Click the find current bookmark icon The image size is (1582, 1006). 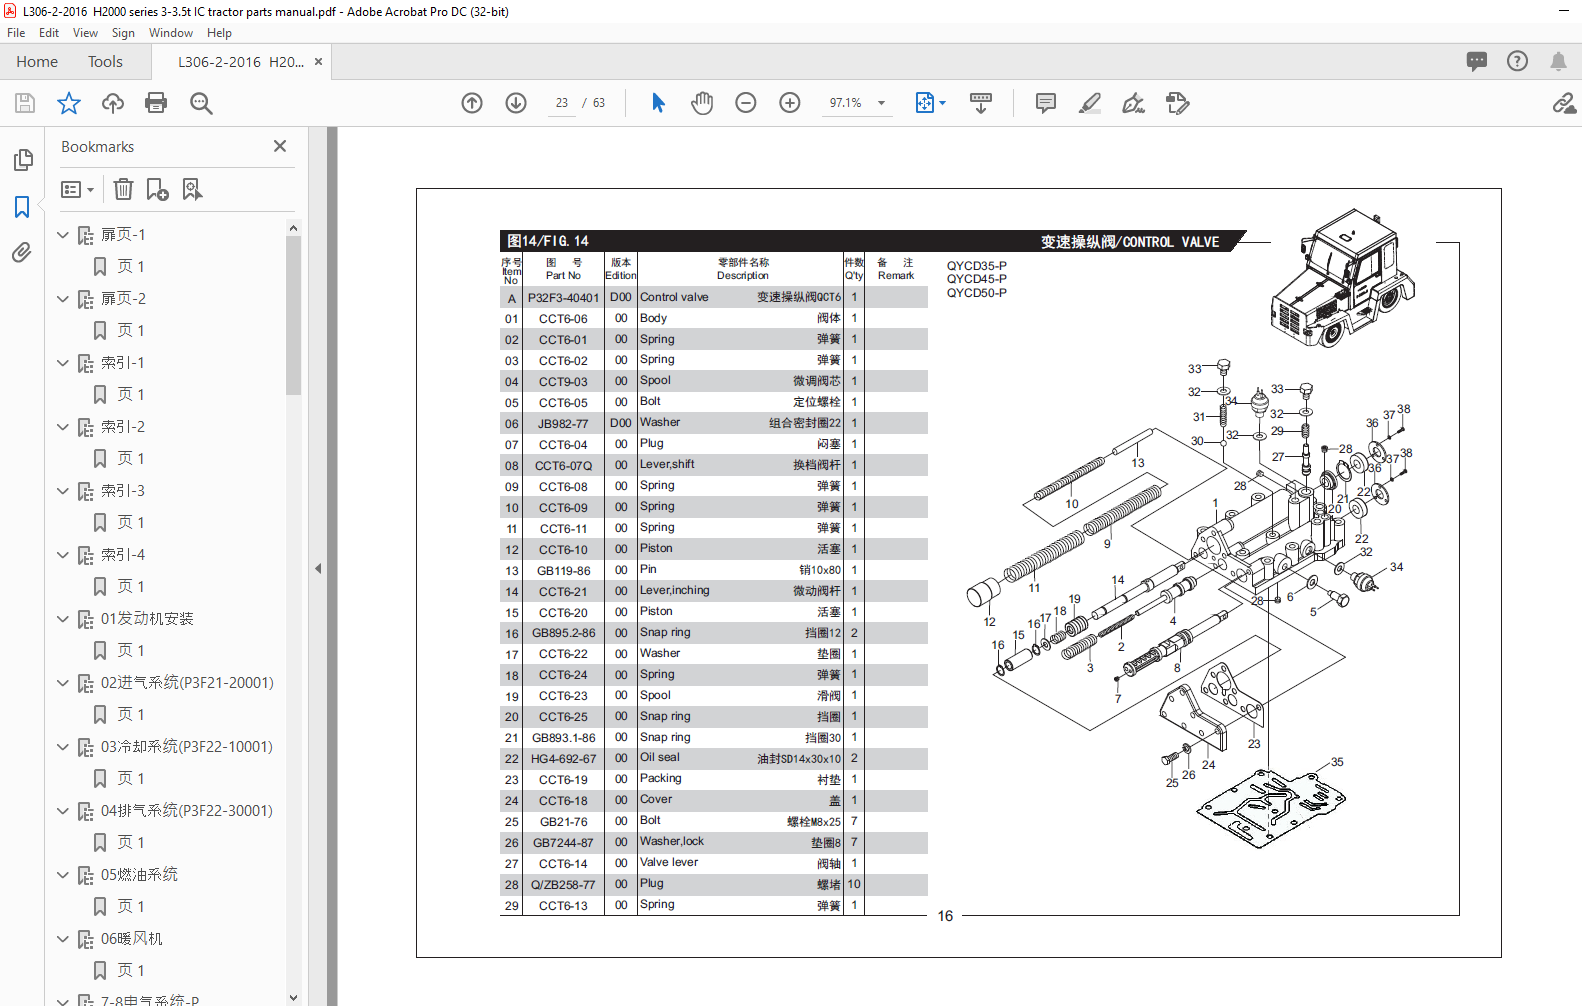click(x=192, y=189)
